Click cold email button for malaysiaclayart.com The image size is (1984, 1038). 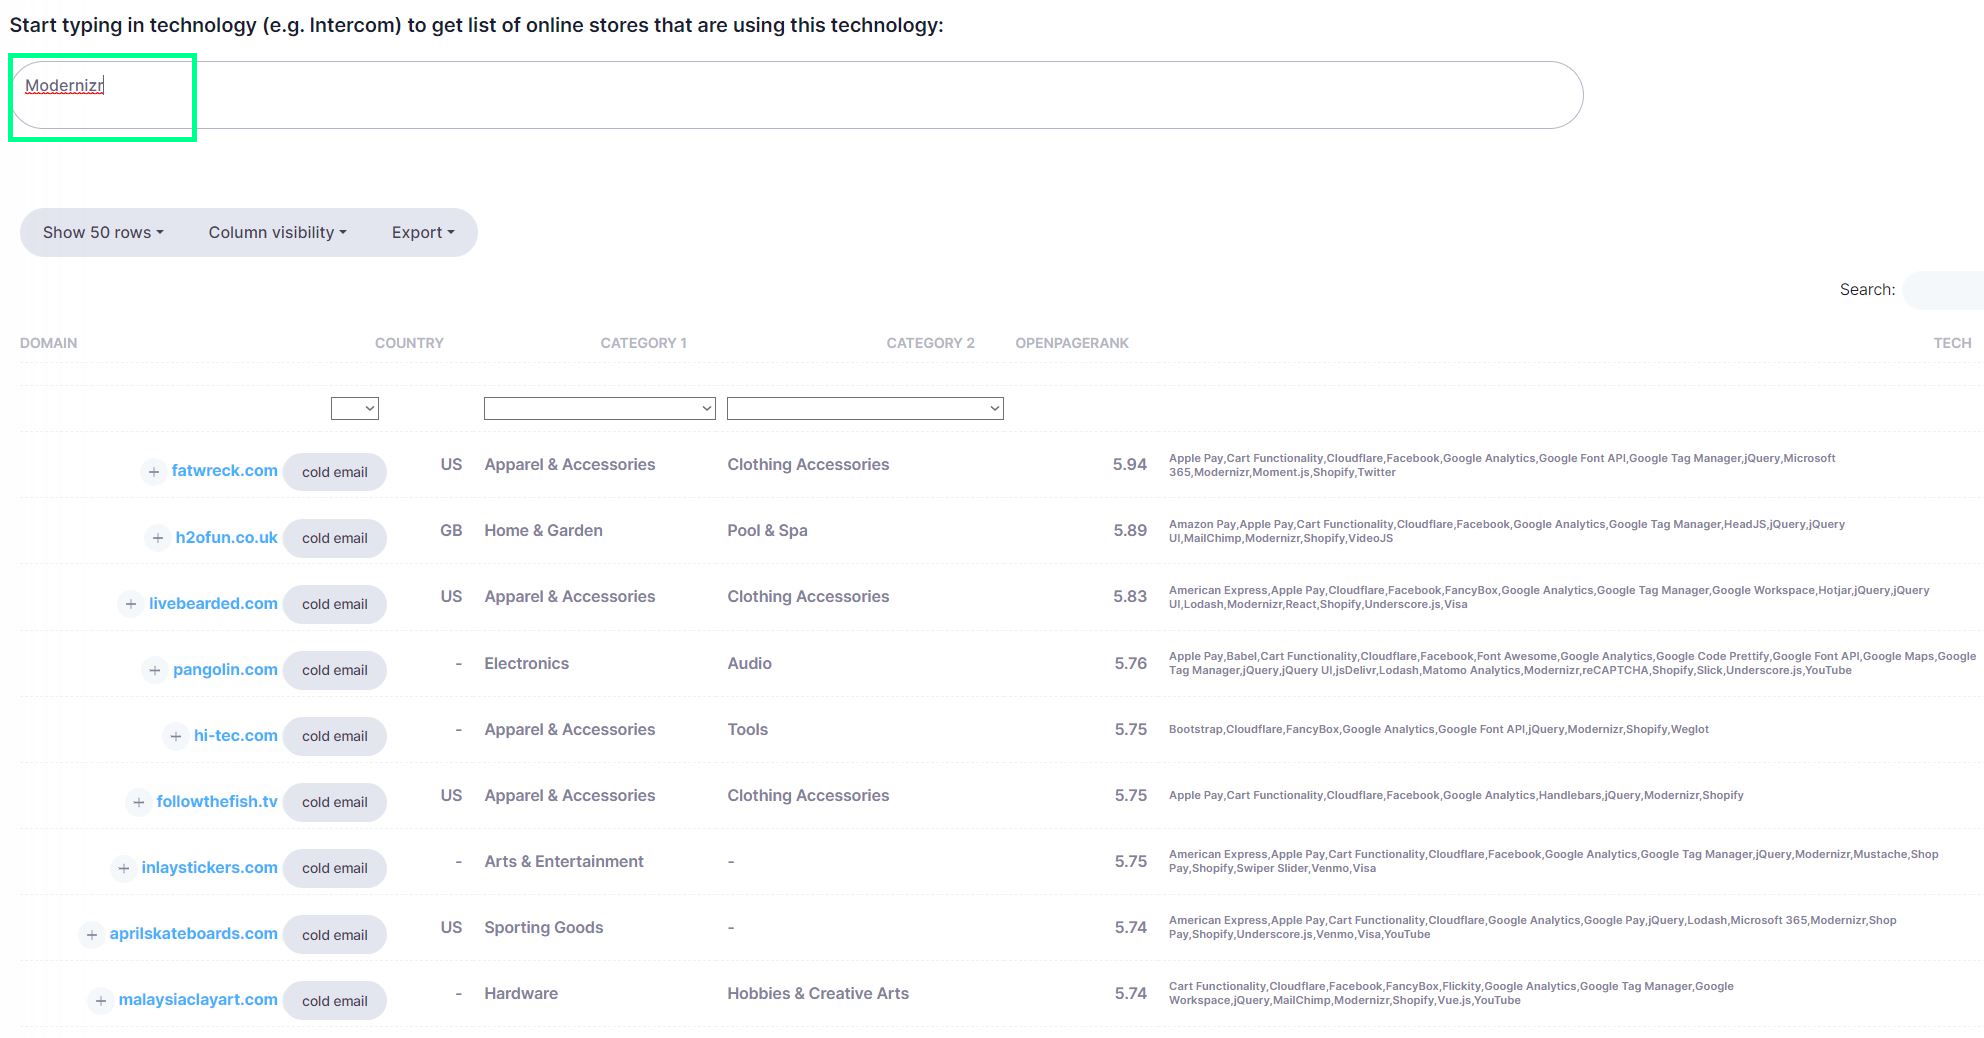click(x=335, y=1001)
